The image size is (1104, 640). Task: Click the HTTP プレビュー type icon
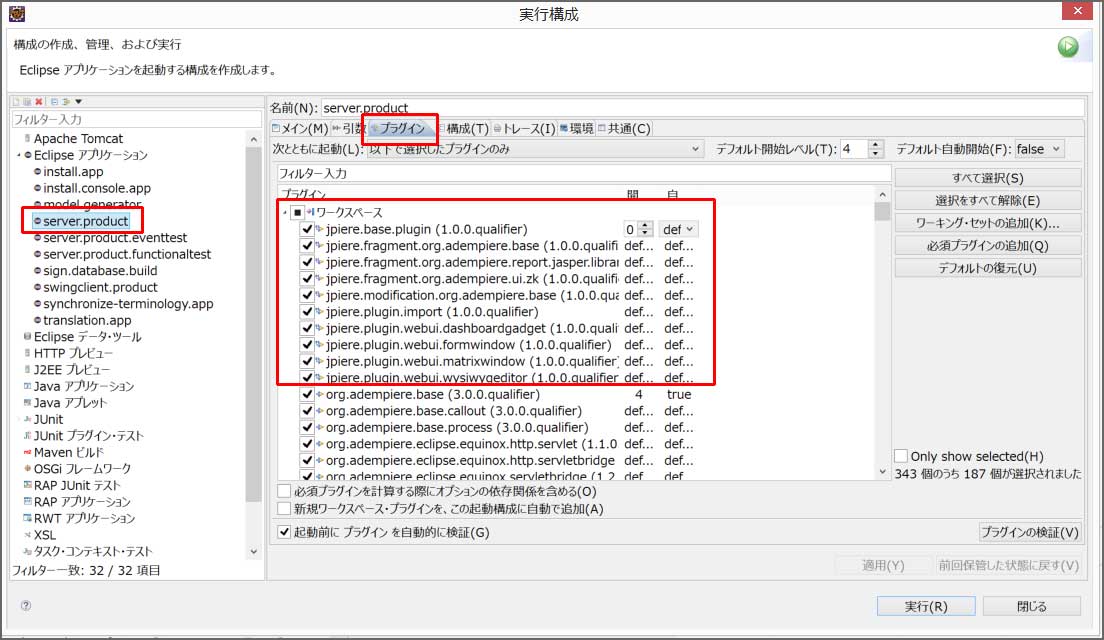tap(27, 353)
